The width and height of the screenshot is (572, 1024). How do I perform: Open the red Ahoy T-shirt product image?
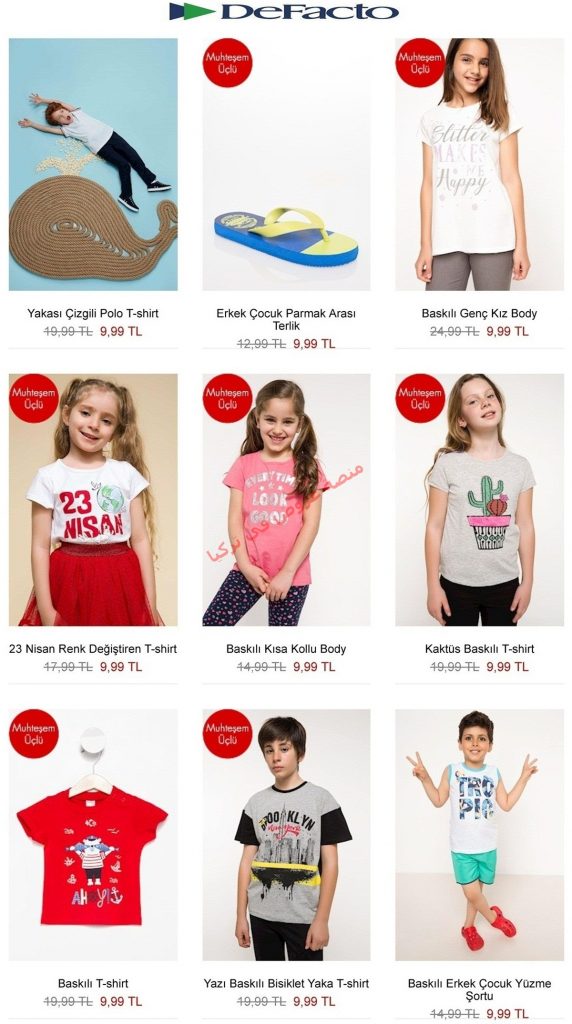pyautogui.click(x=93, y=835)
